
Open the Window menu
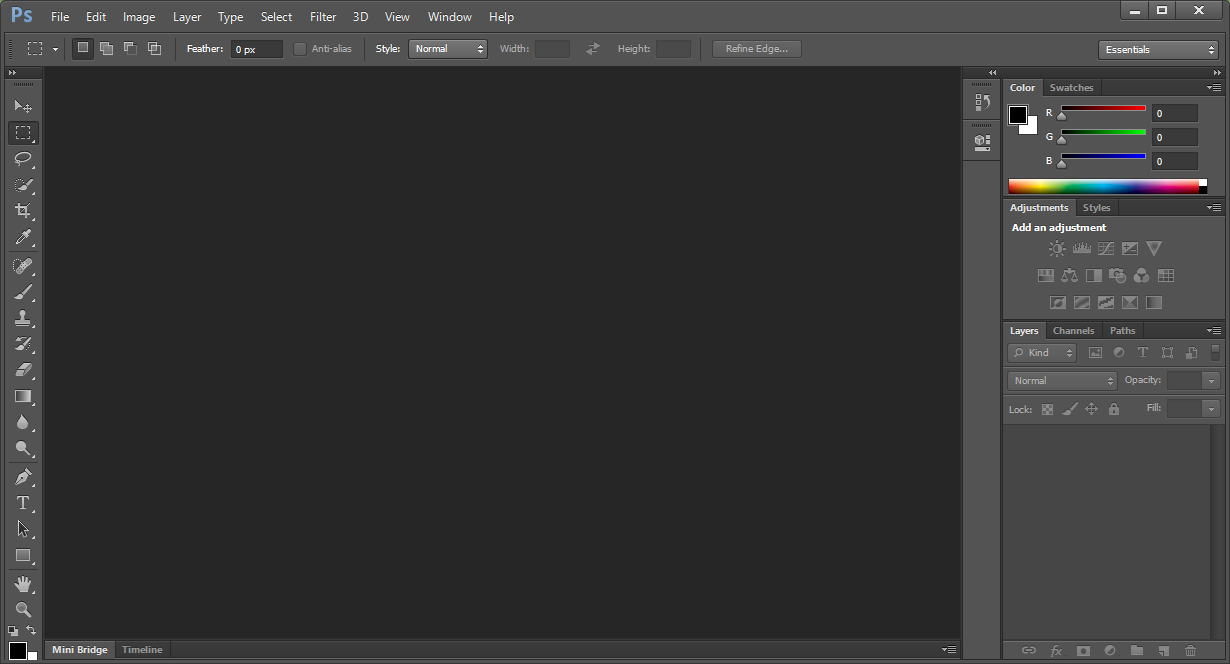click(449, 17)
